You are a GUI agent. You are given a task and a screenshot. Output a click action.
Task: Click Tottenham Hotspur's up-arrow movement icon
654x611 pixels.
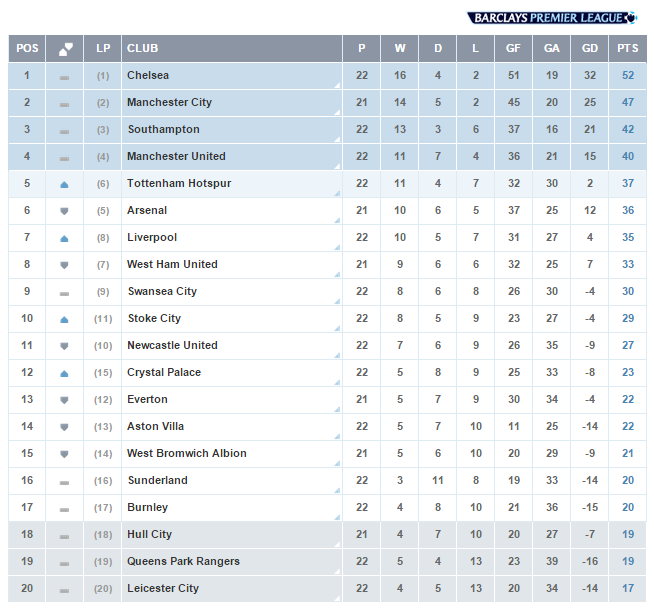coord(65,184)
